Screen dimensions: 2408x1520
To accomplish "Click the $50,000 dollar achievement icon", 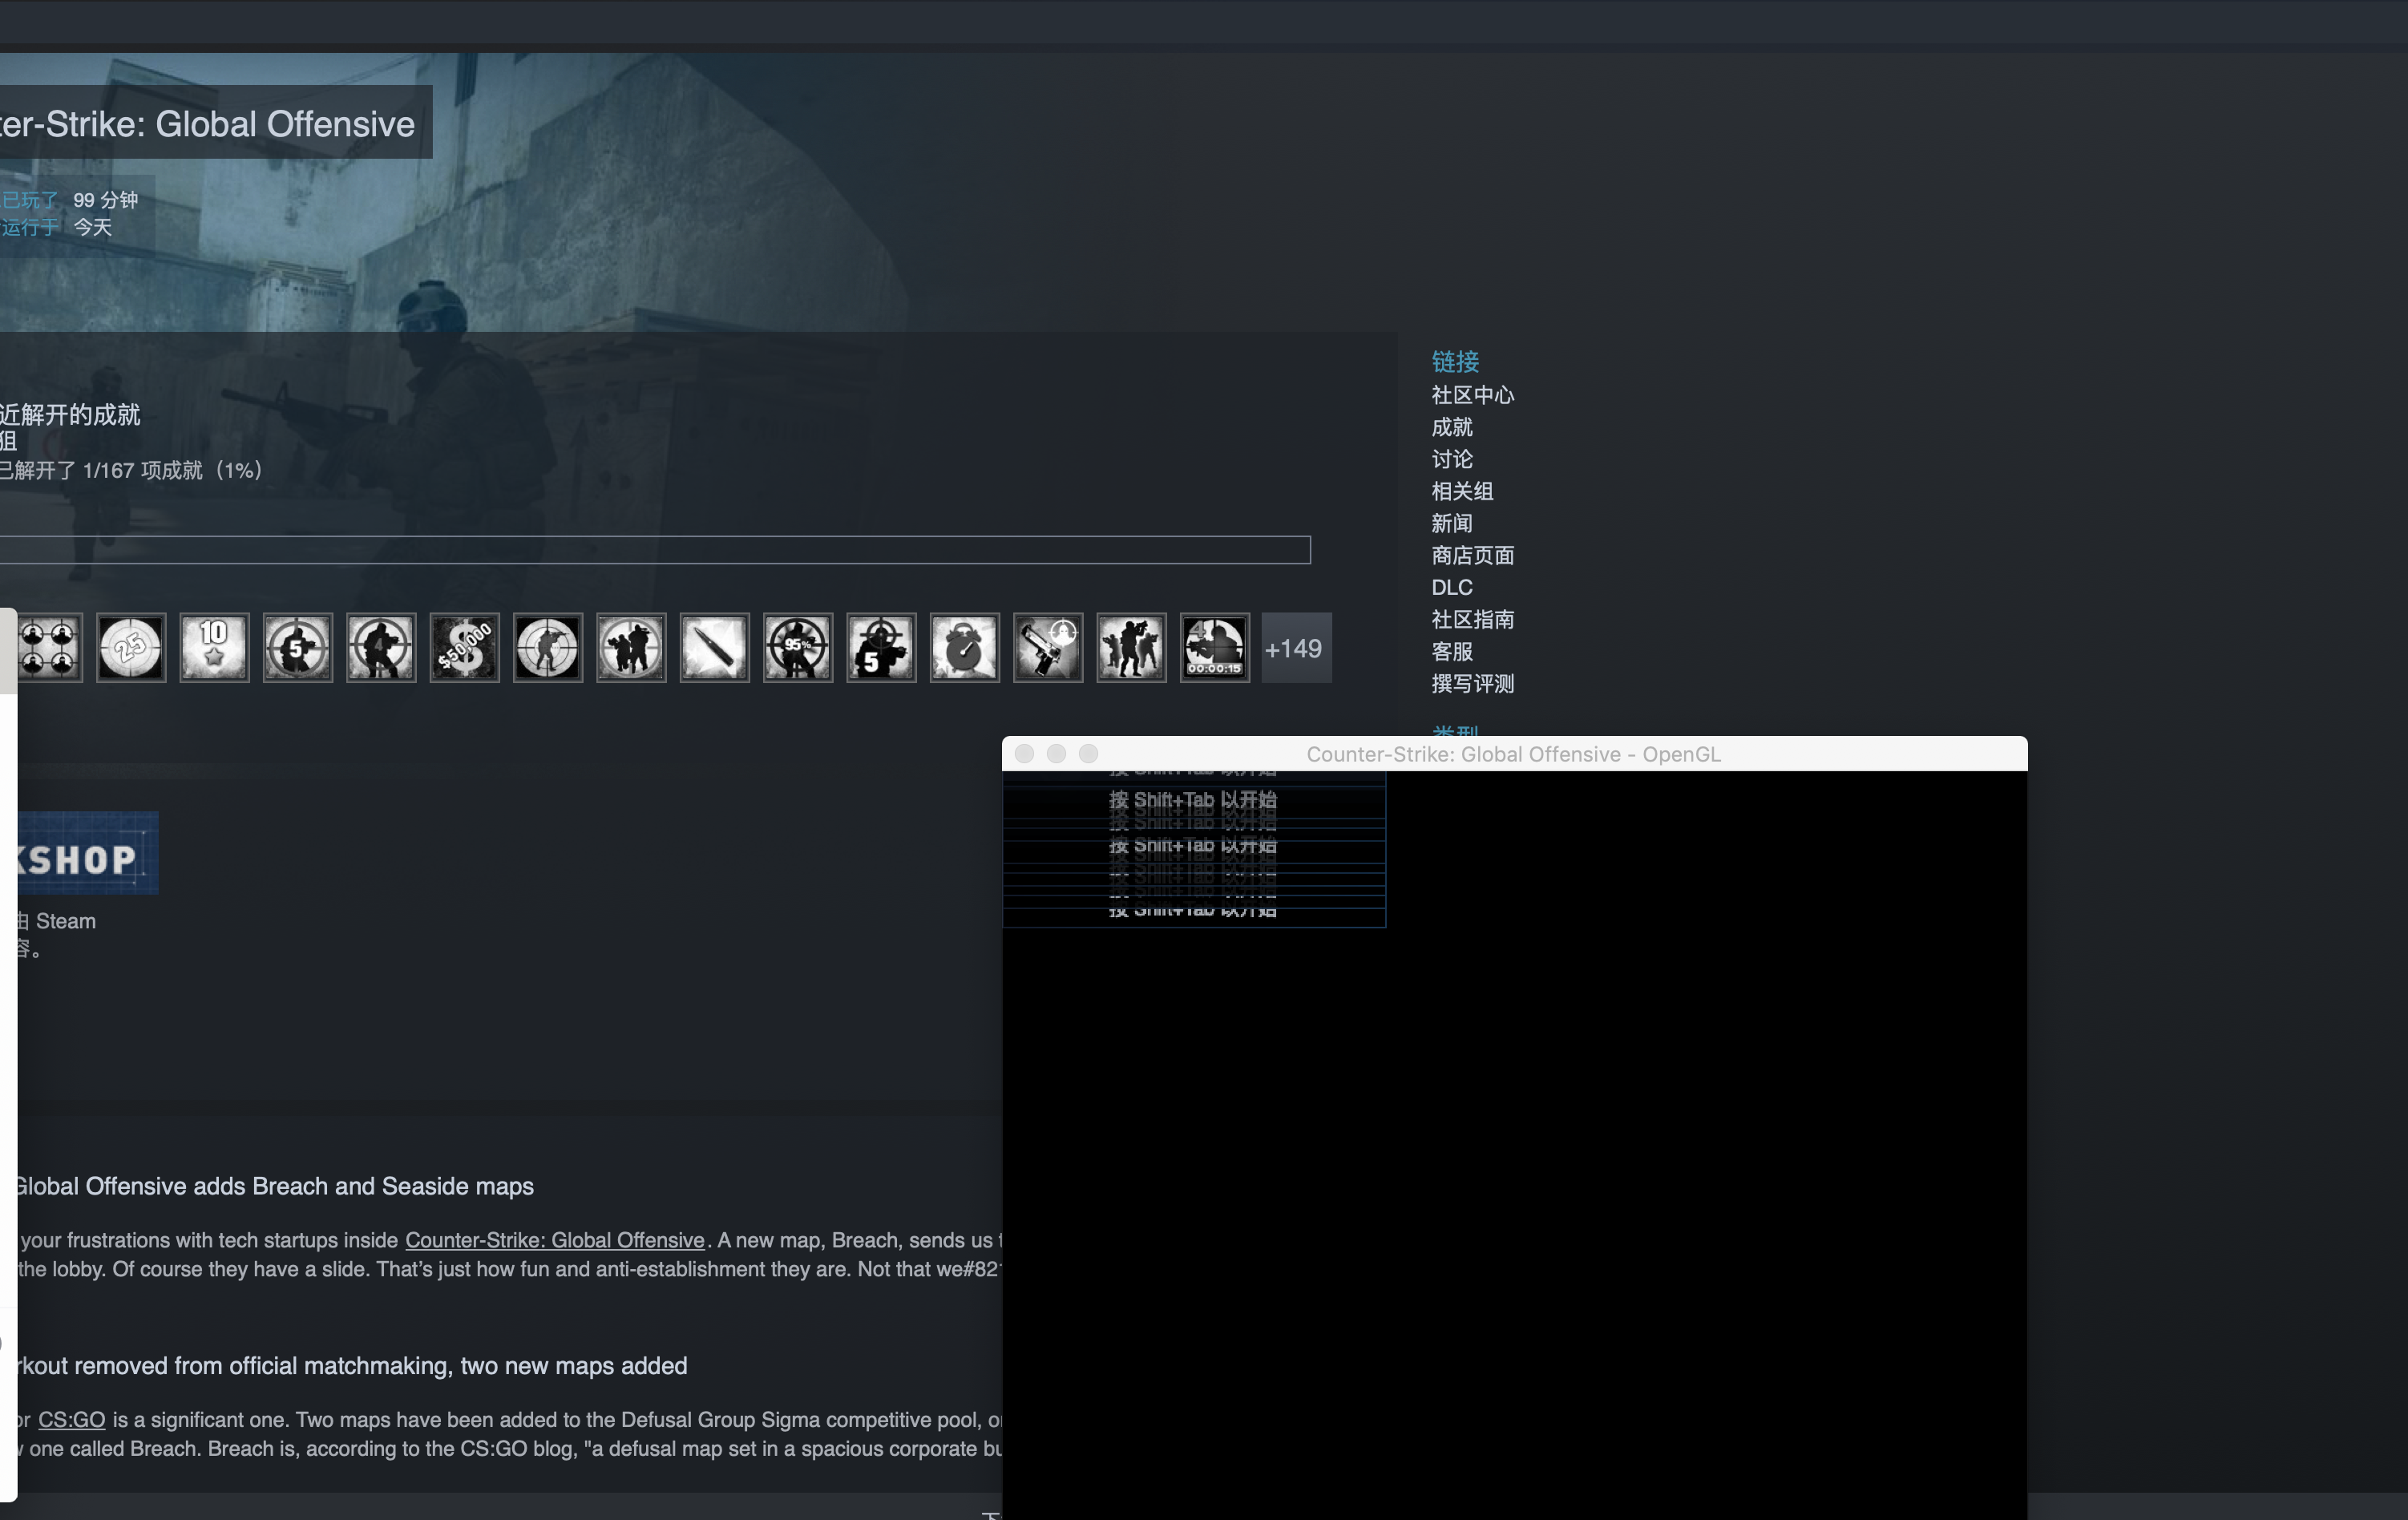I will tap(464, 648).
